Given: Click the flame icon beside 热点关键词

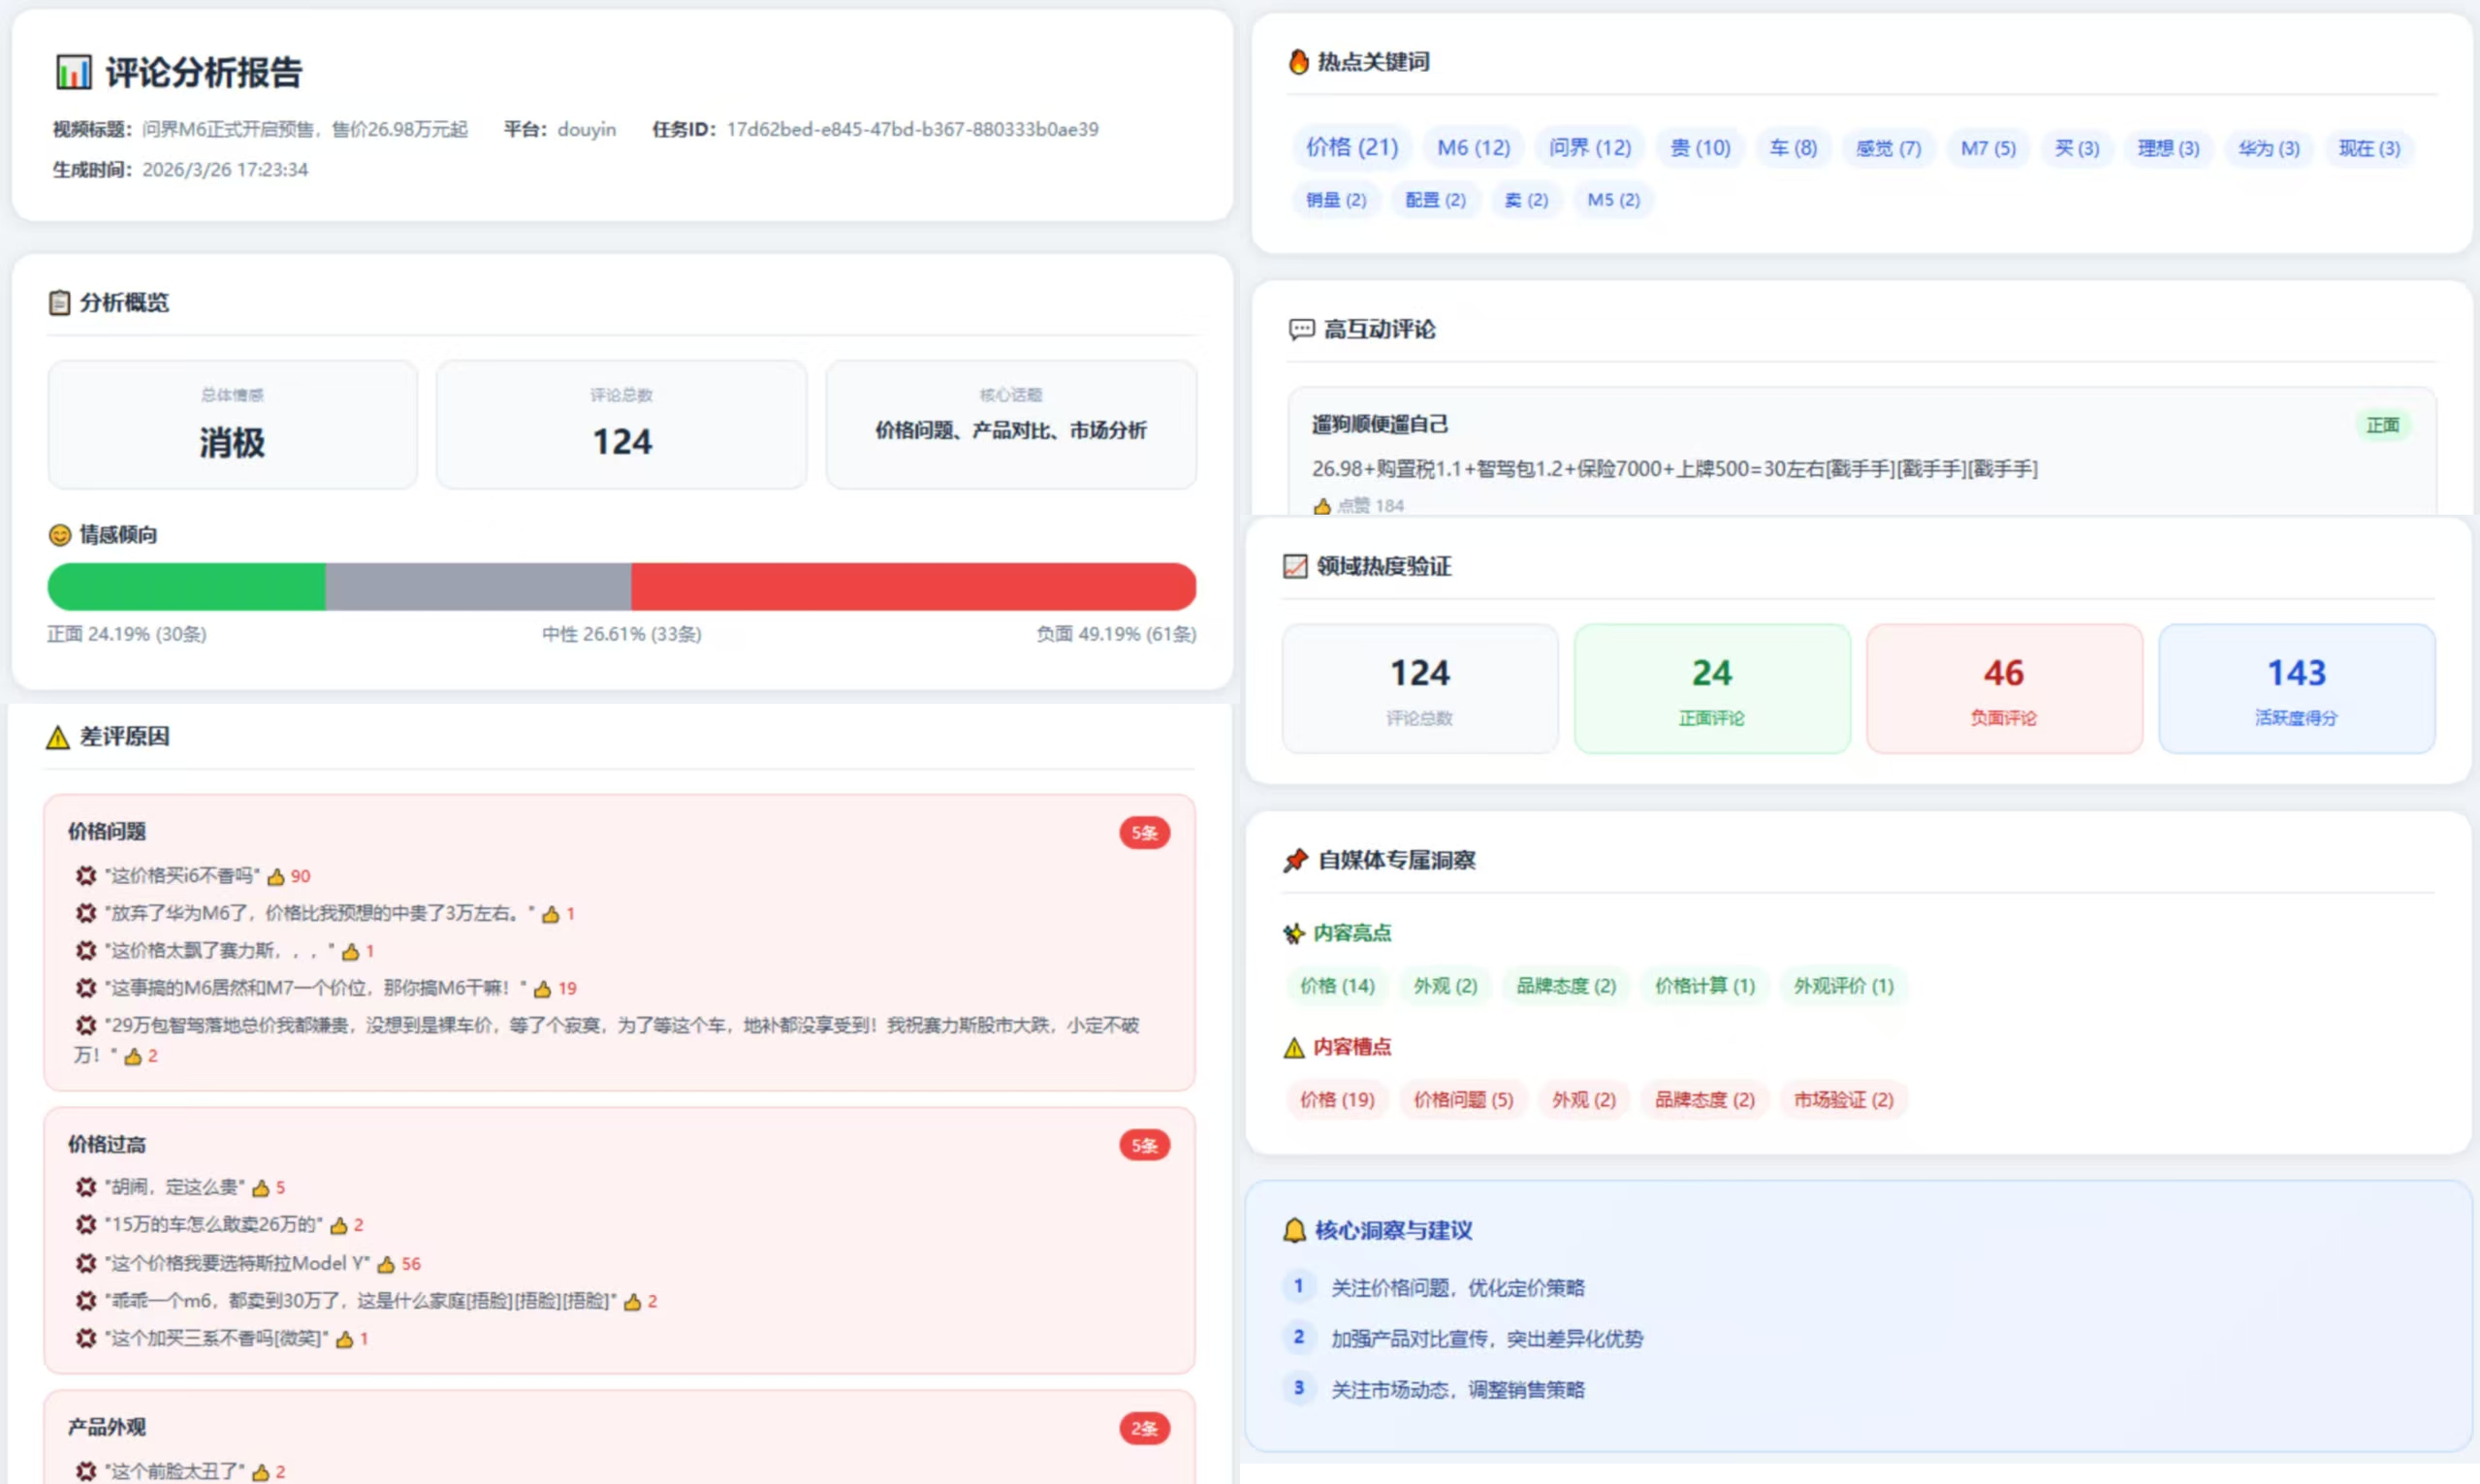Looking at the screenshot, I should (x=1298, y=62).
